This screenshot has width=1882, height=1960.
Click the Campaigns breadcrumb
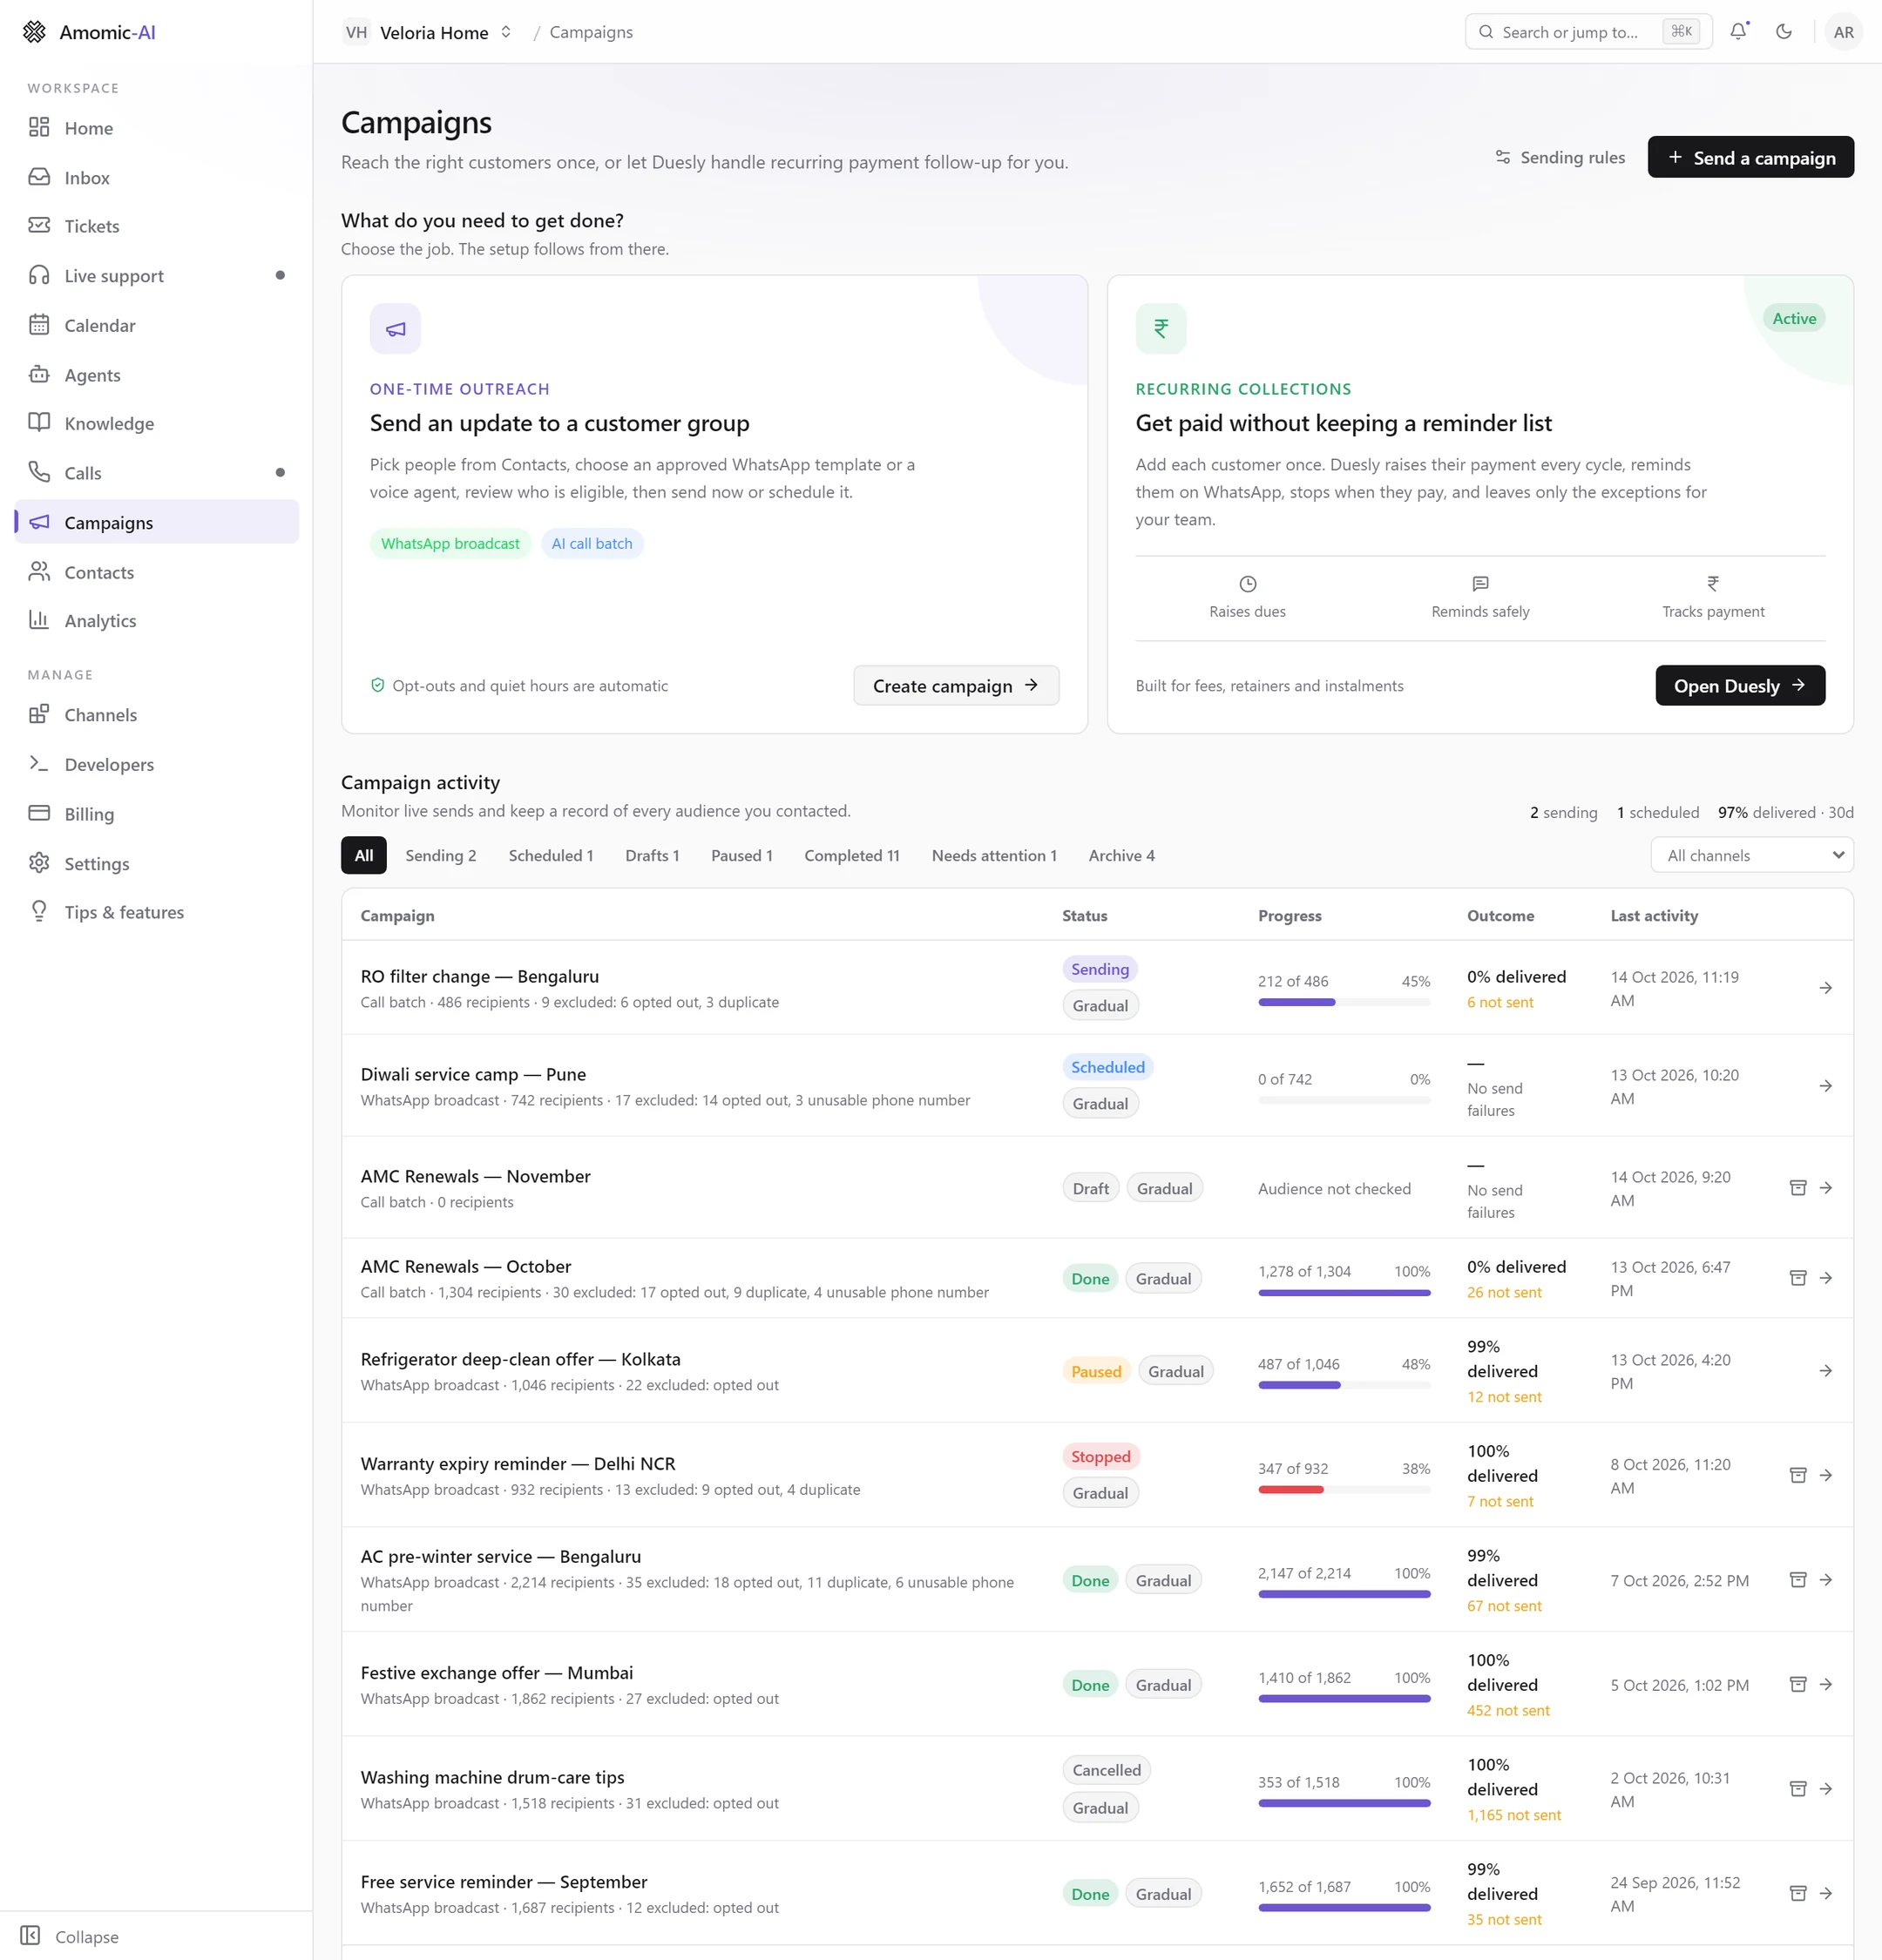coord(591,32)
